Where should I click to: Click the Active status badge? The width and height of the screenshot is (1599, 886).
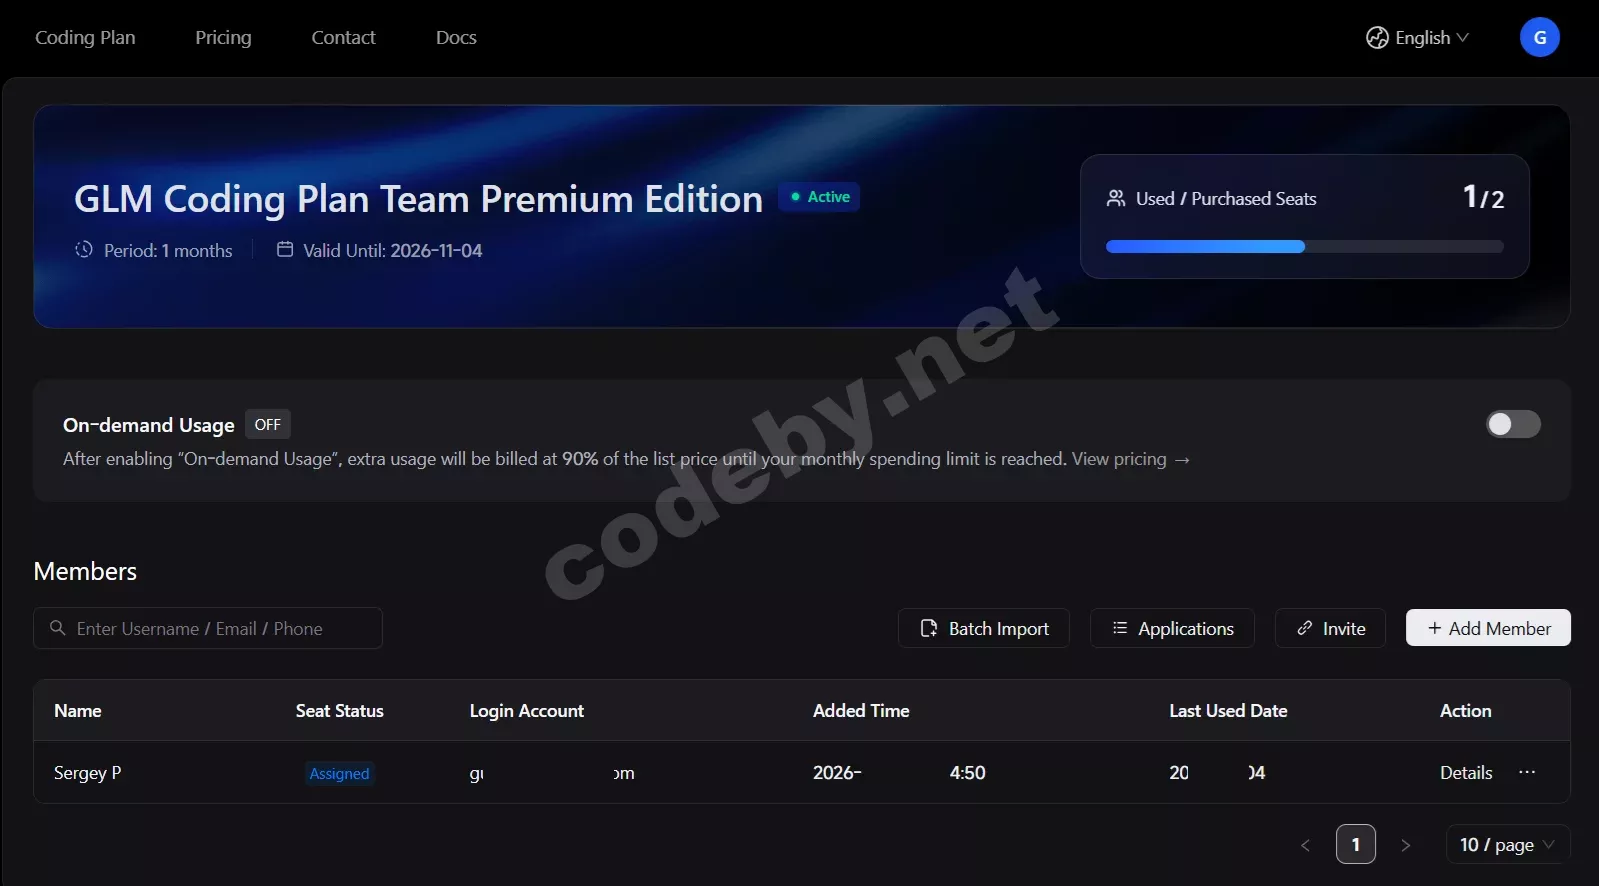coord(820,197)
